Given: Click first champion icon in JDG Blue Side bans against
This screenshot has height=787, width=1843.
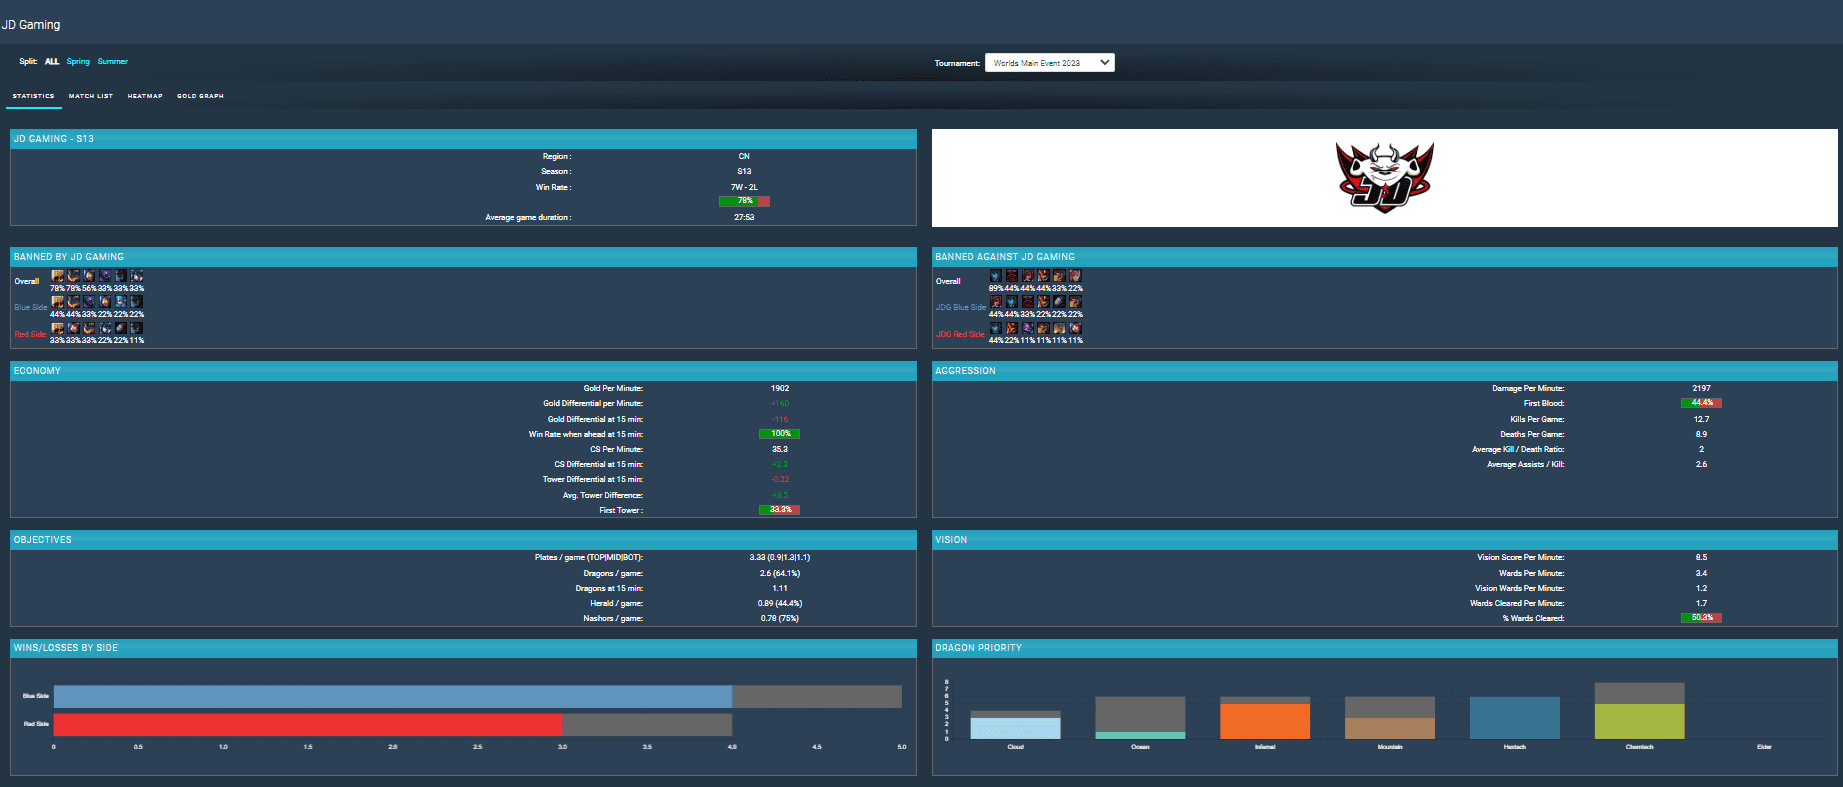Looking at the screenshot, I should pos(996,301).
